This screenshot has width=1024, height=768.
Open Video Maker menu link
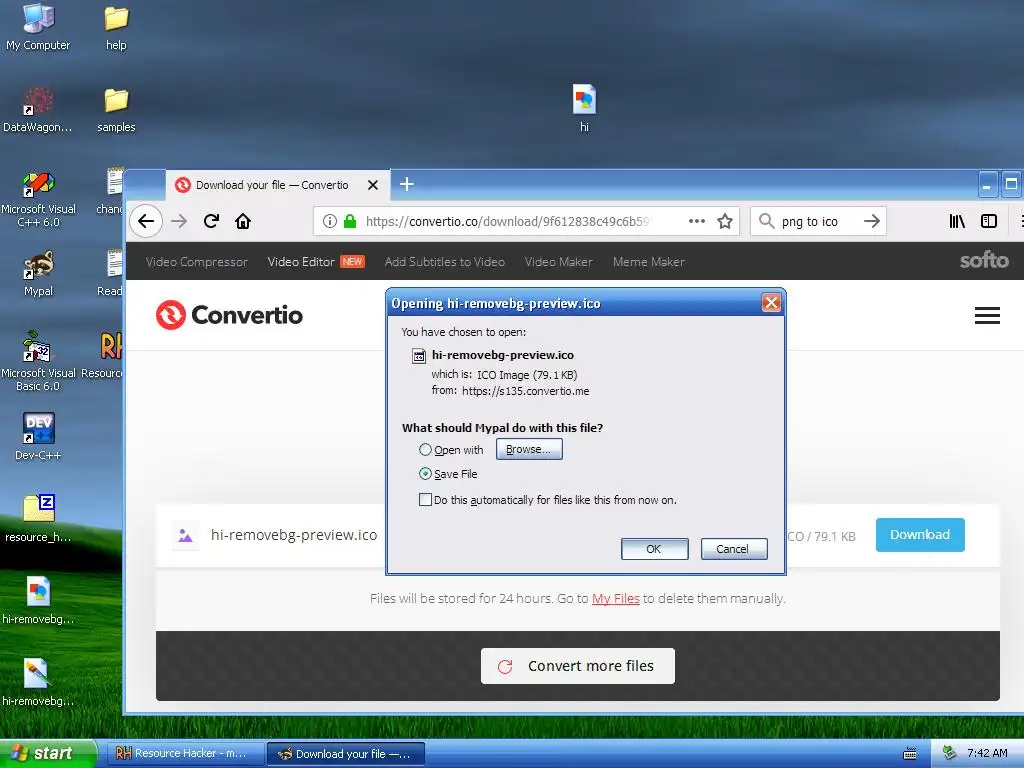[558, 262]
